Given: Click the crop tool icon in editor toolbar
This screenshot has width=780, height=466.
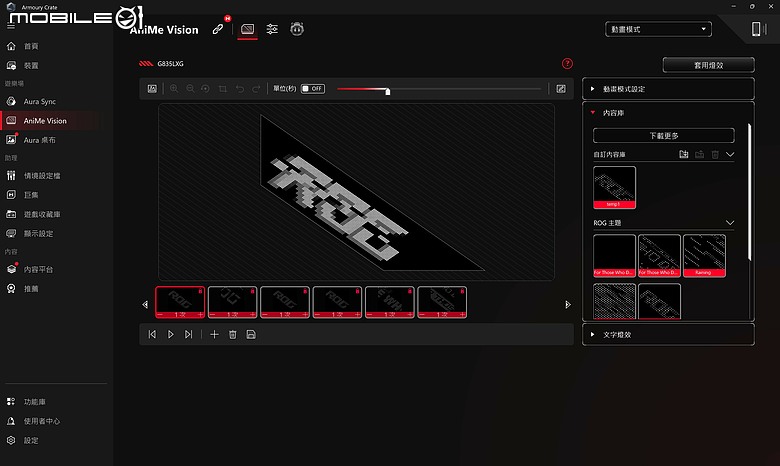Looking at the screenshot, I should pos(222,89).
